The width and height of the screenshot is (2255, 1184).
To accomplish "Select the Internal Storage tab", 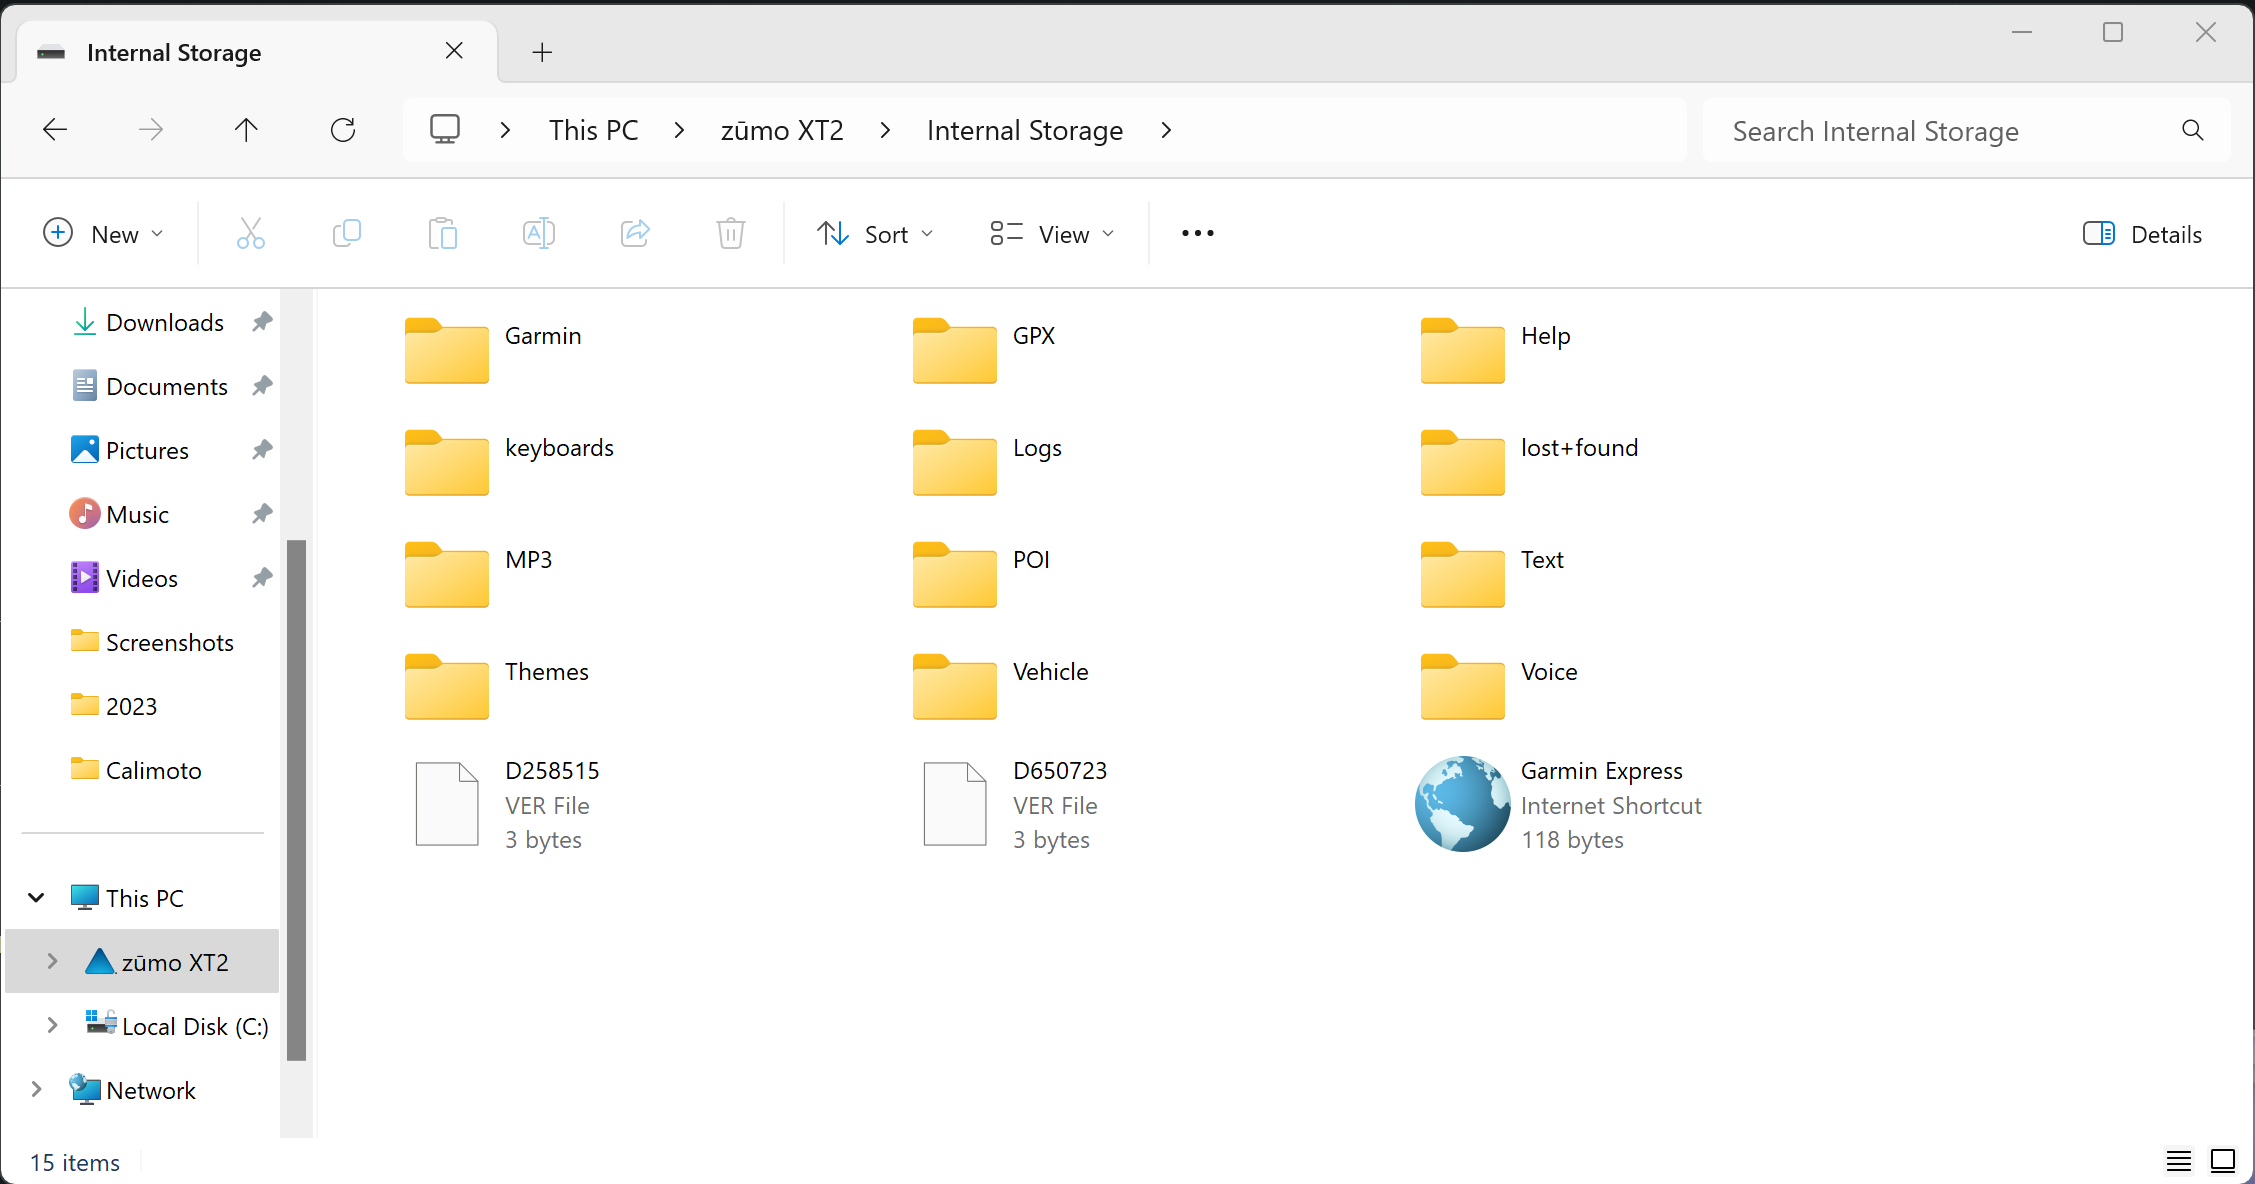I will (x=257, y=52).
